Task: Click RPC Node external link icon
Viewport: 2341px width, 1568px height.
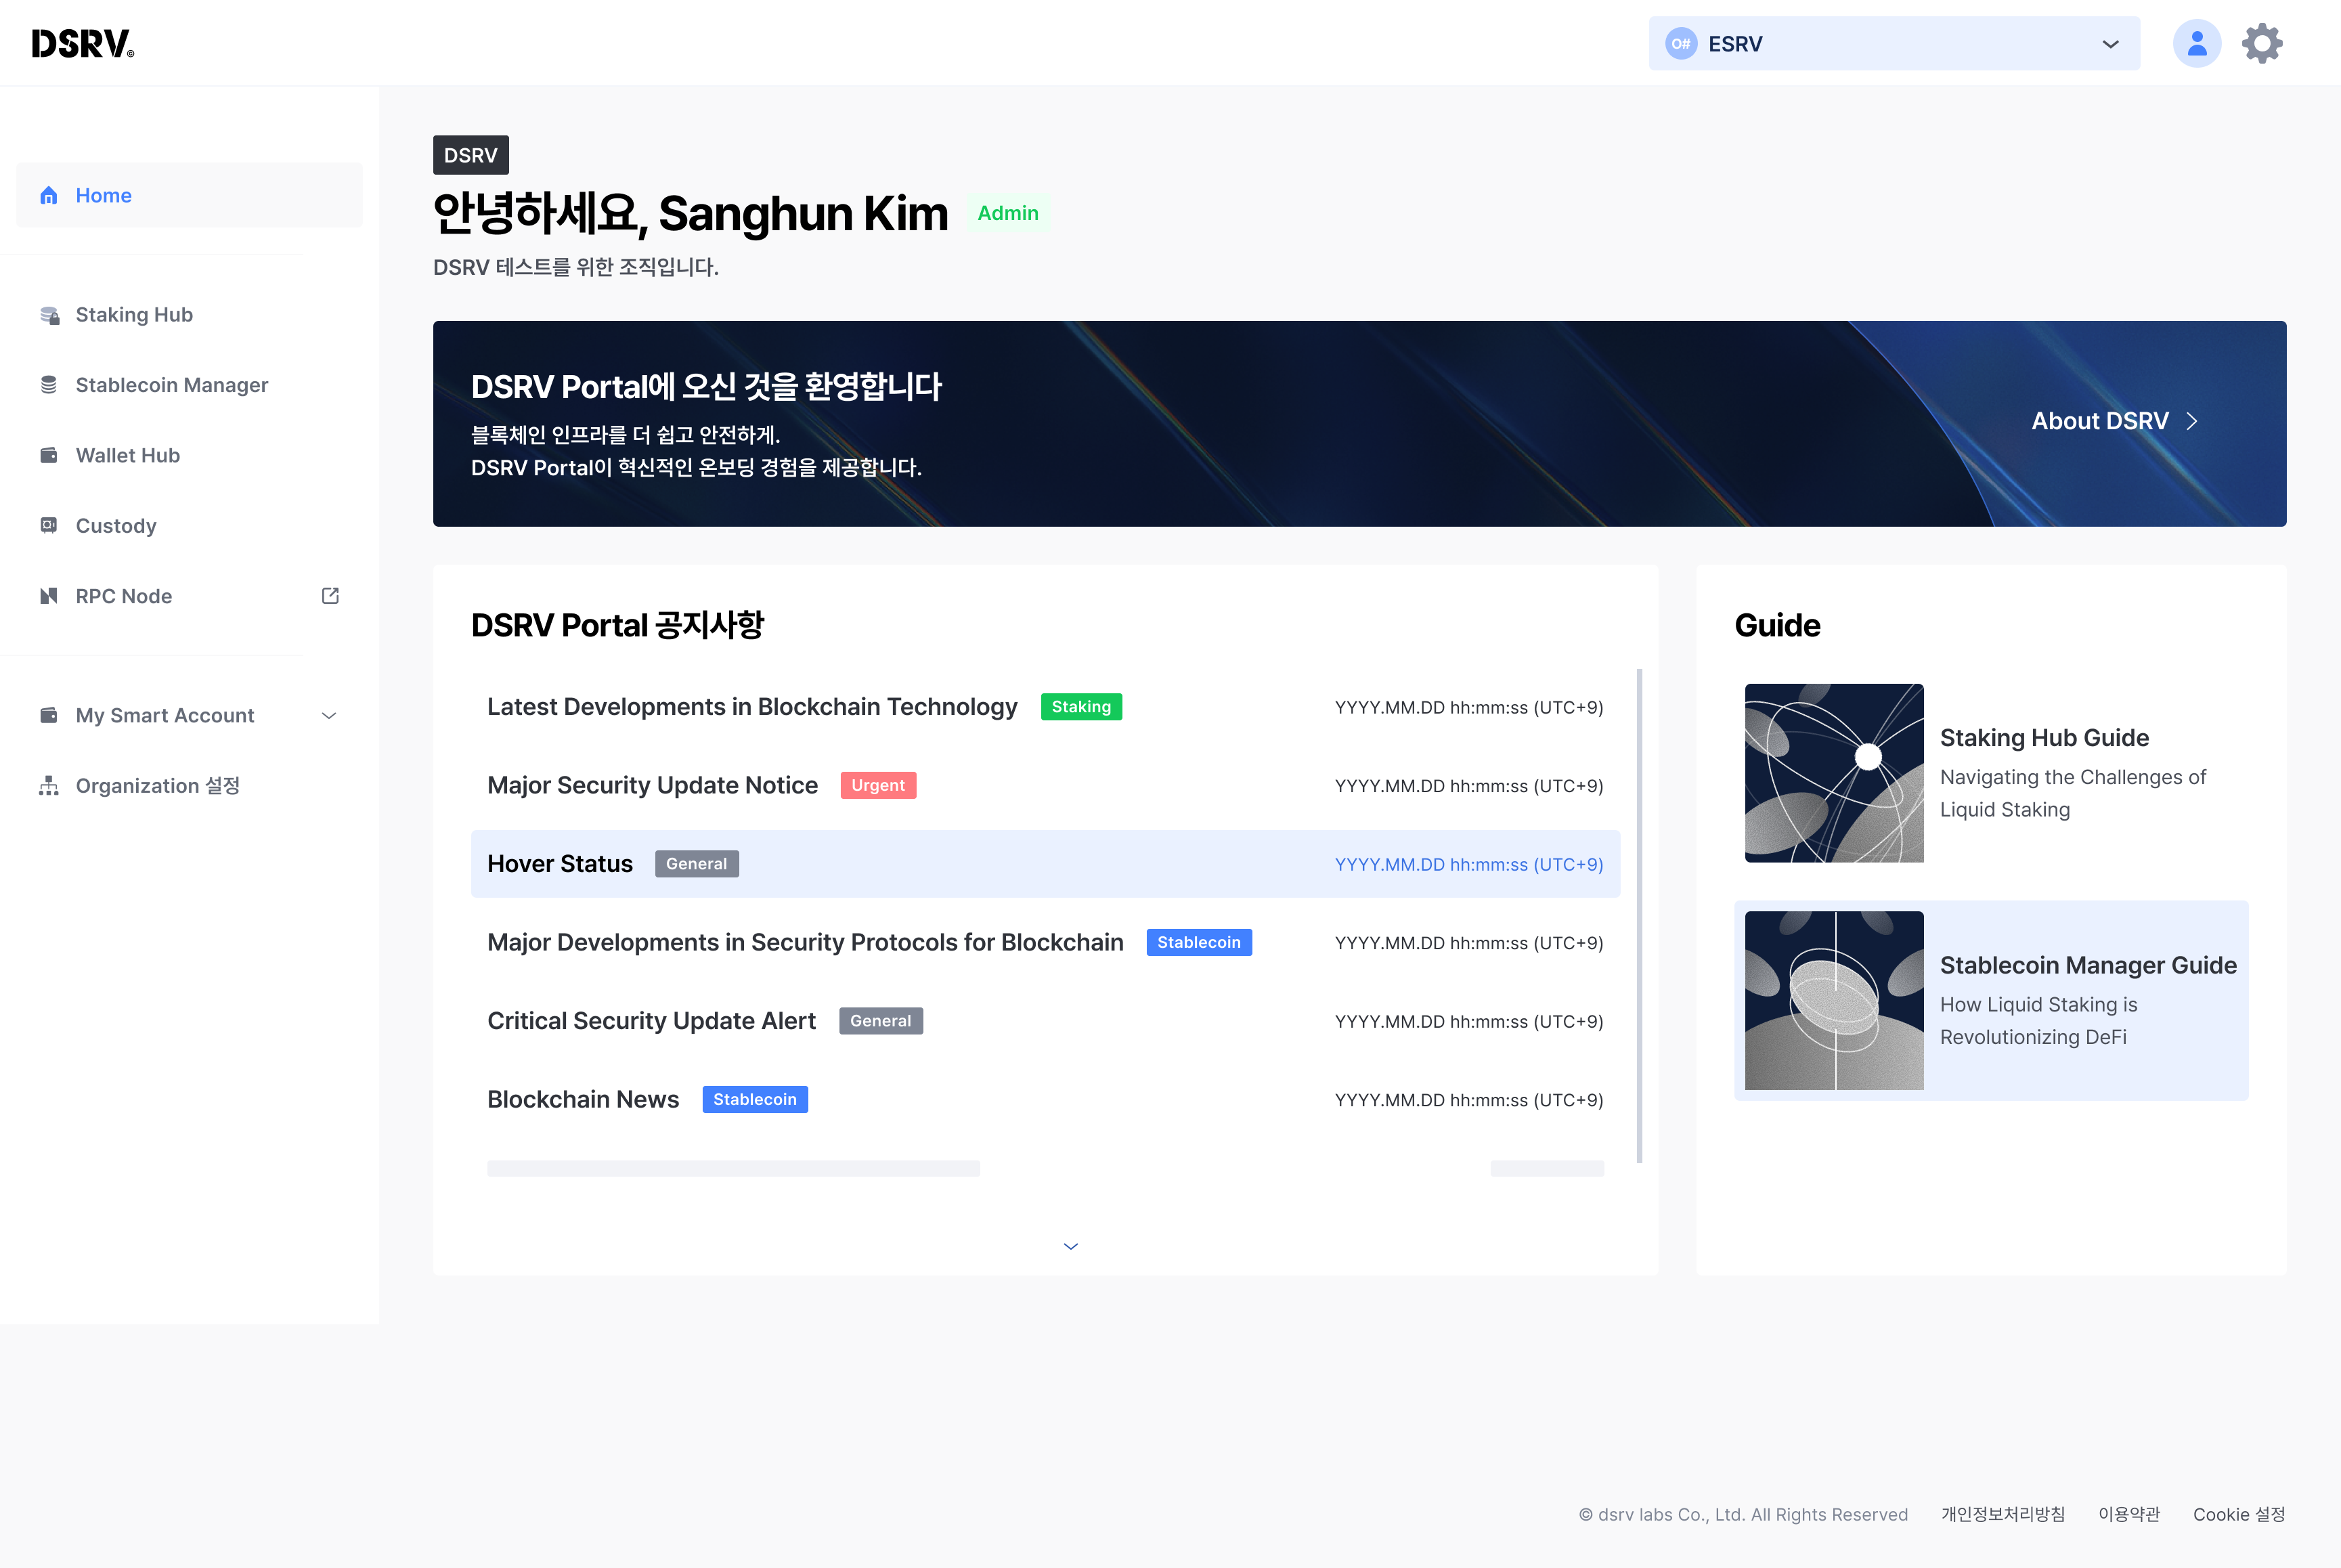Action: (x=330, y=596)
